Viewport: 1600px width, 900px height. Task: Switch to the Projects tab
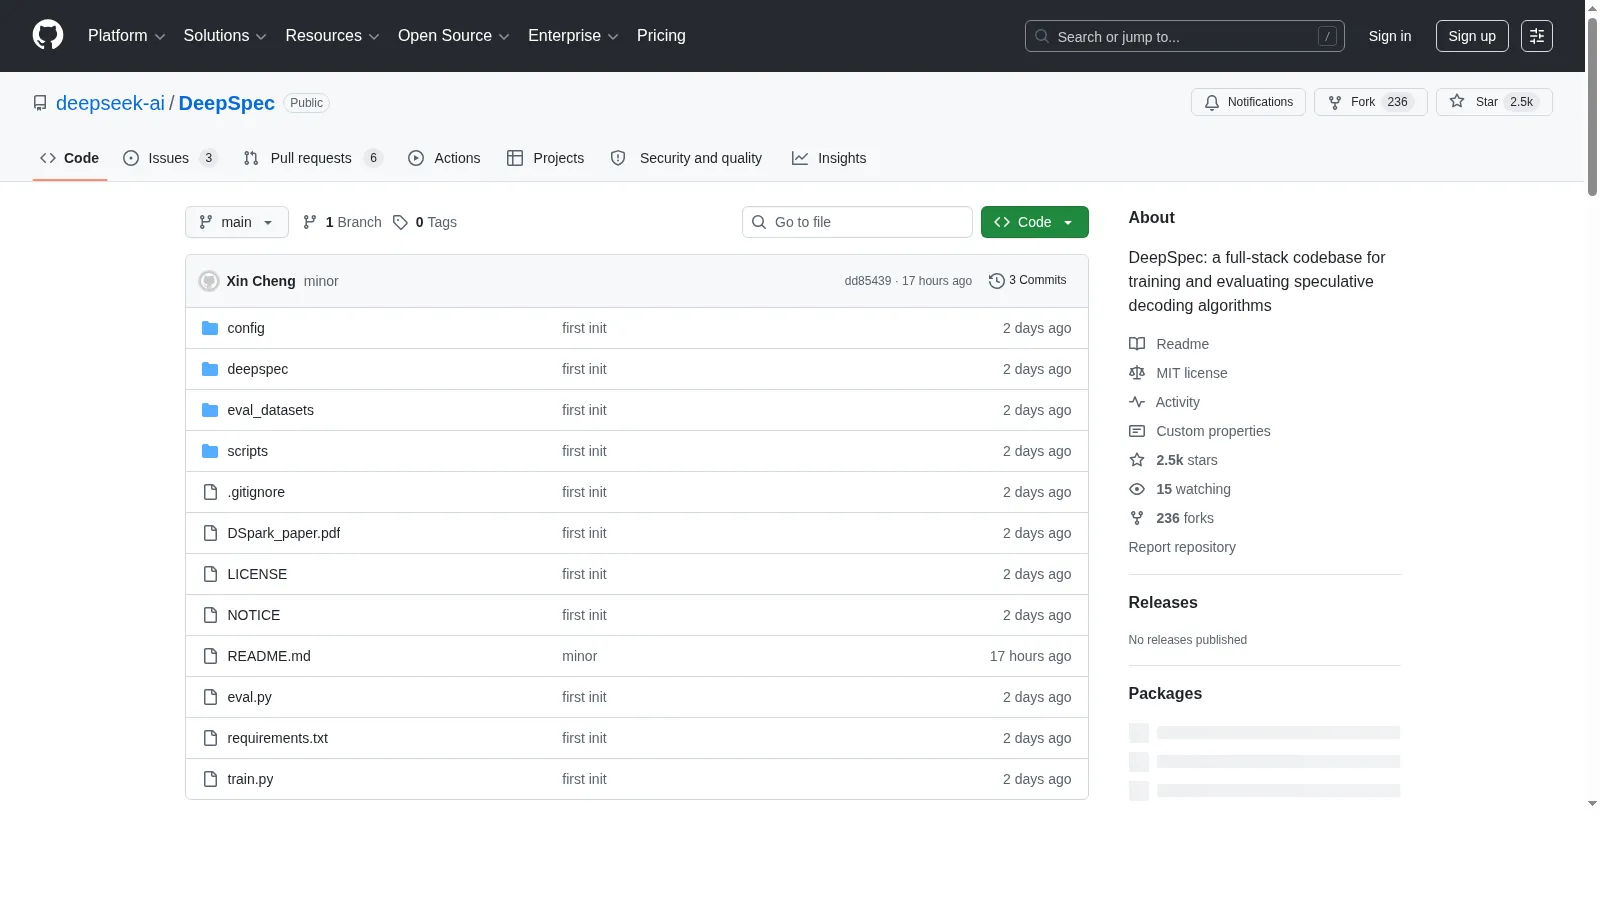pyautogui.click(x=546, y=158)
